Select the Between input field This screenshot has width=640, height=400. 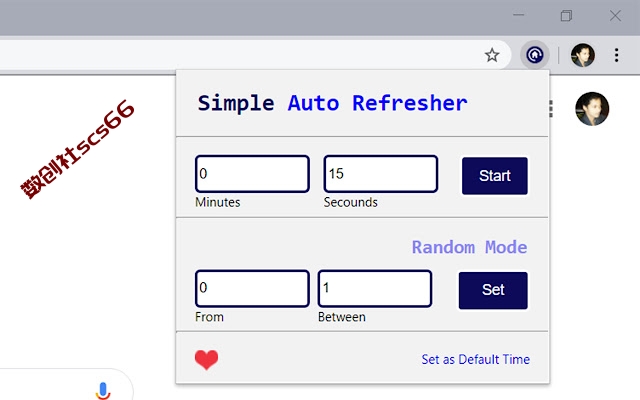click(x=375, y=288)
